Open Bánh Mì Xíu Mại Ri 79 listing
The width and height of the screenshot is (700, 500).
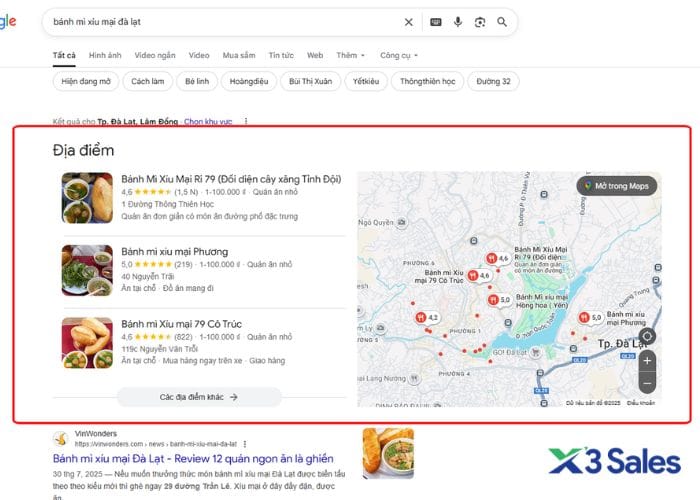coord(231,179)
